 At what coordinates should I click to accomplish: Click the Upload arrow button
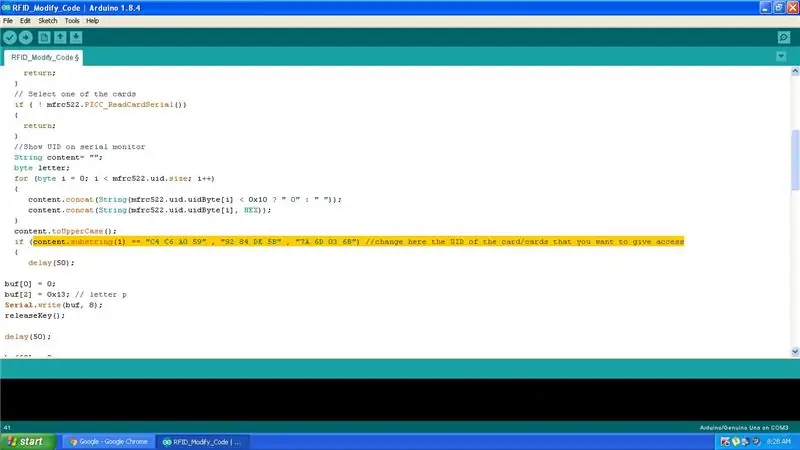click(x=26, y=37)
